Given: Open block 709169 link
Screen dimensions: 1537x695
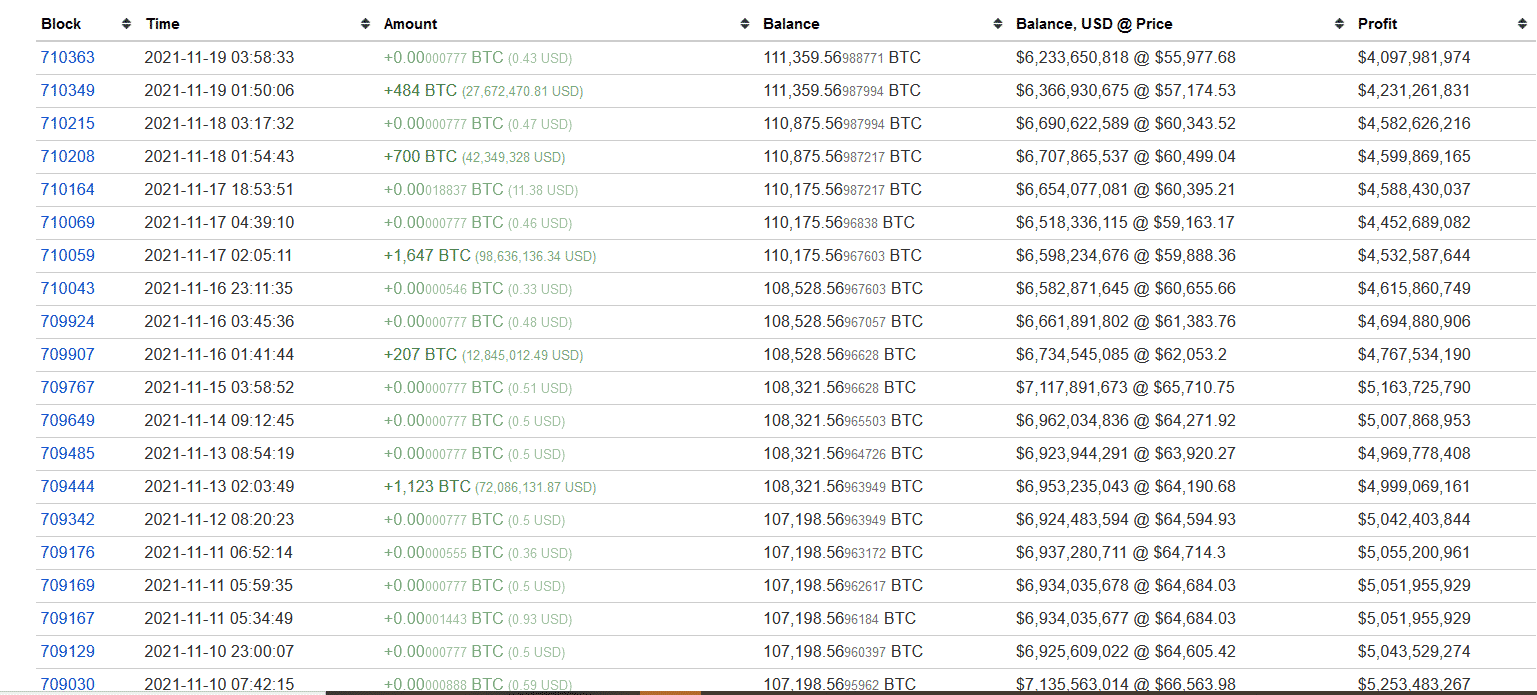Looking at the screenshot, I should (x=67, y=586).
